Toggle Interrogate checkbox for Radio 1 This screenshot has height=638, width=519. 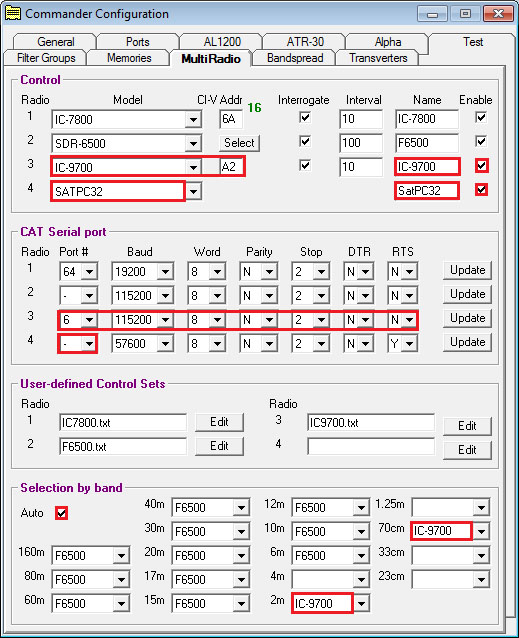(305, 118)
